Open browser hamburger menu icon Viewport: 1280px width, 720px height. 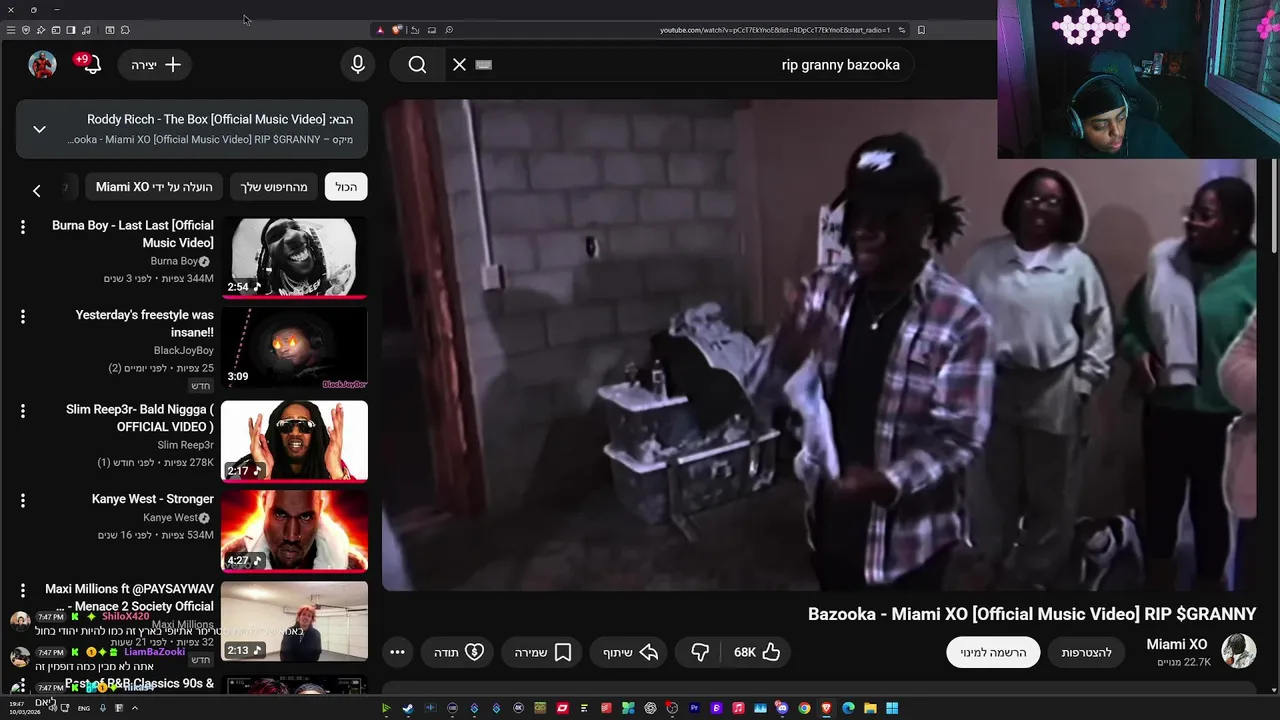pyautogui.click(x=11, y=30)
